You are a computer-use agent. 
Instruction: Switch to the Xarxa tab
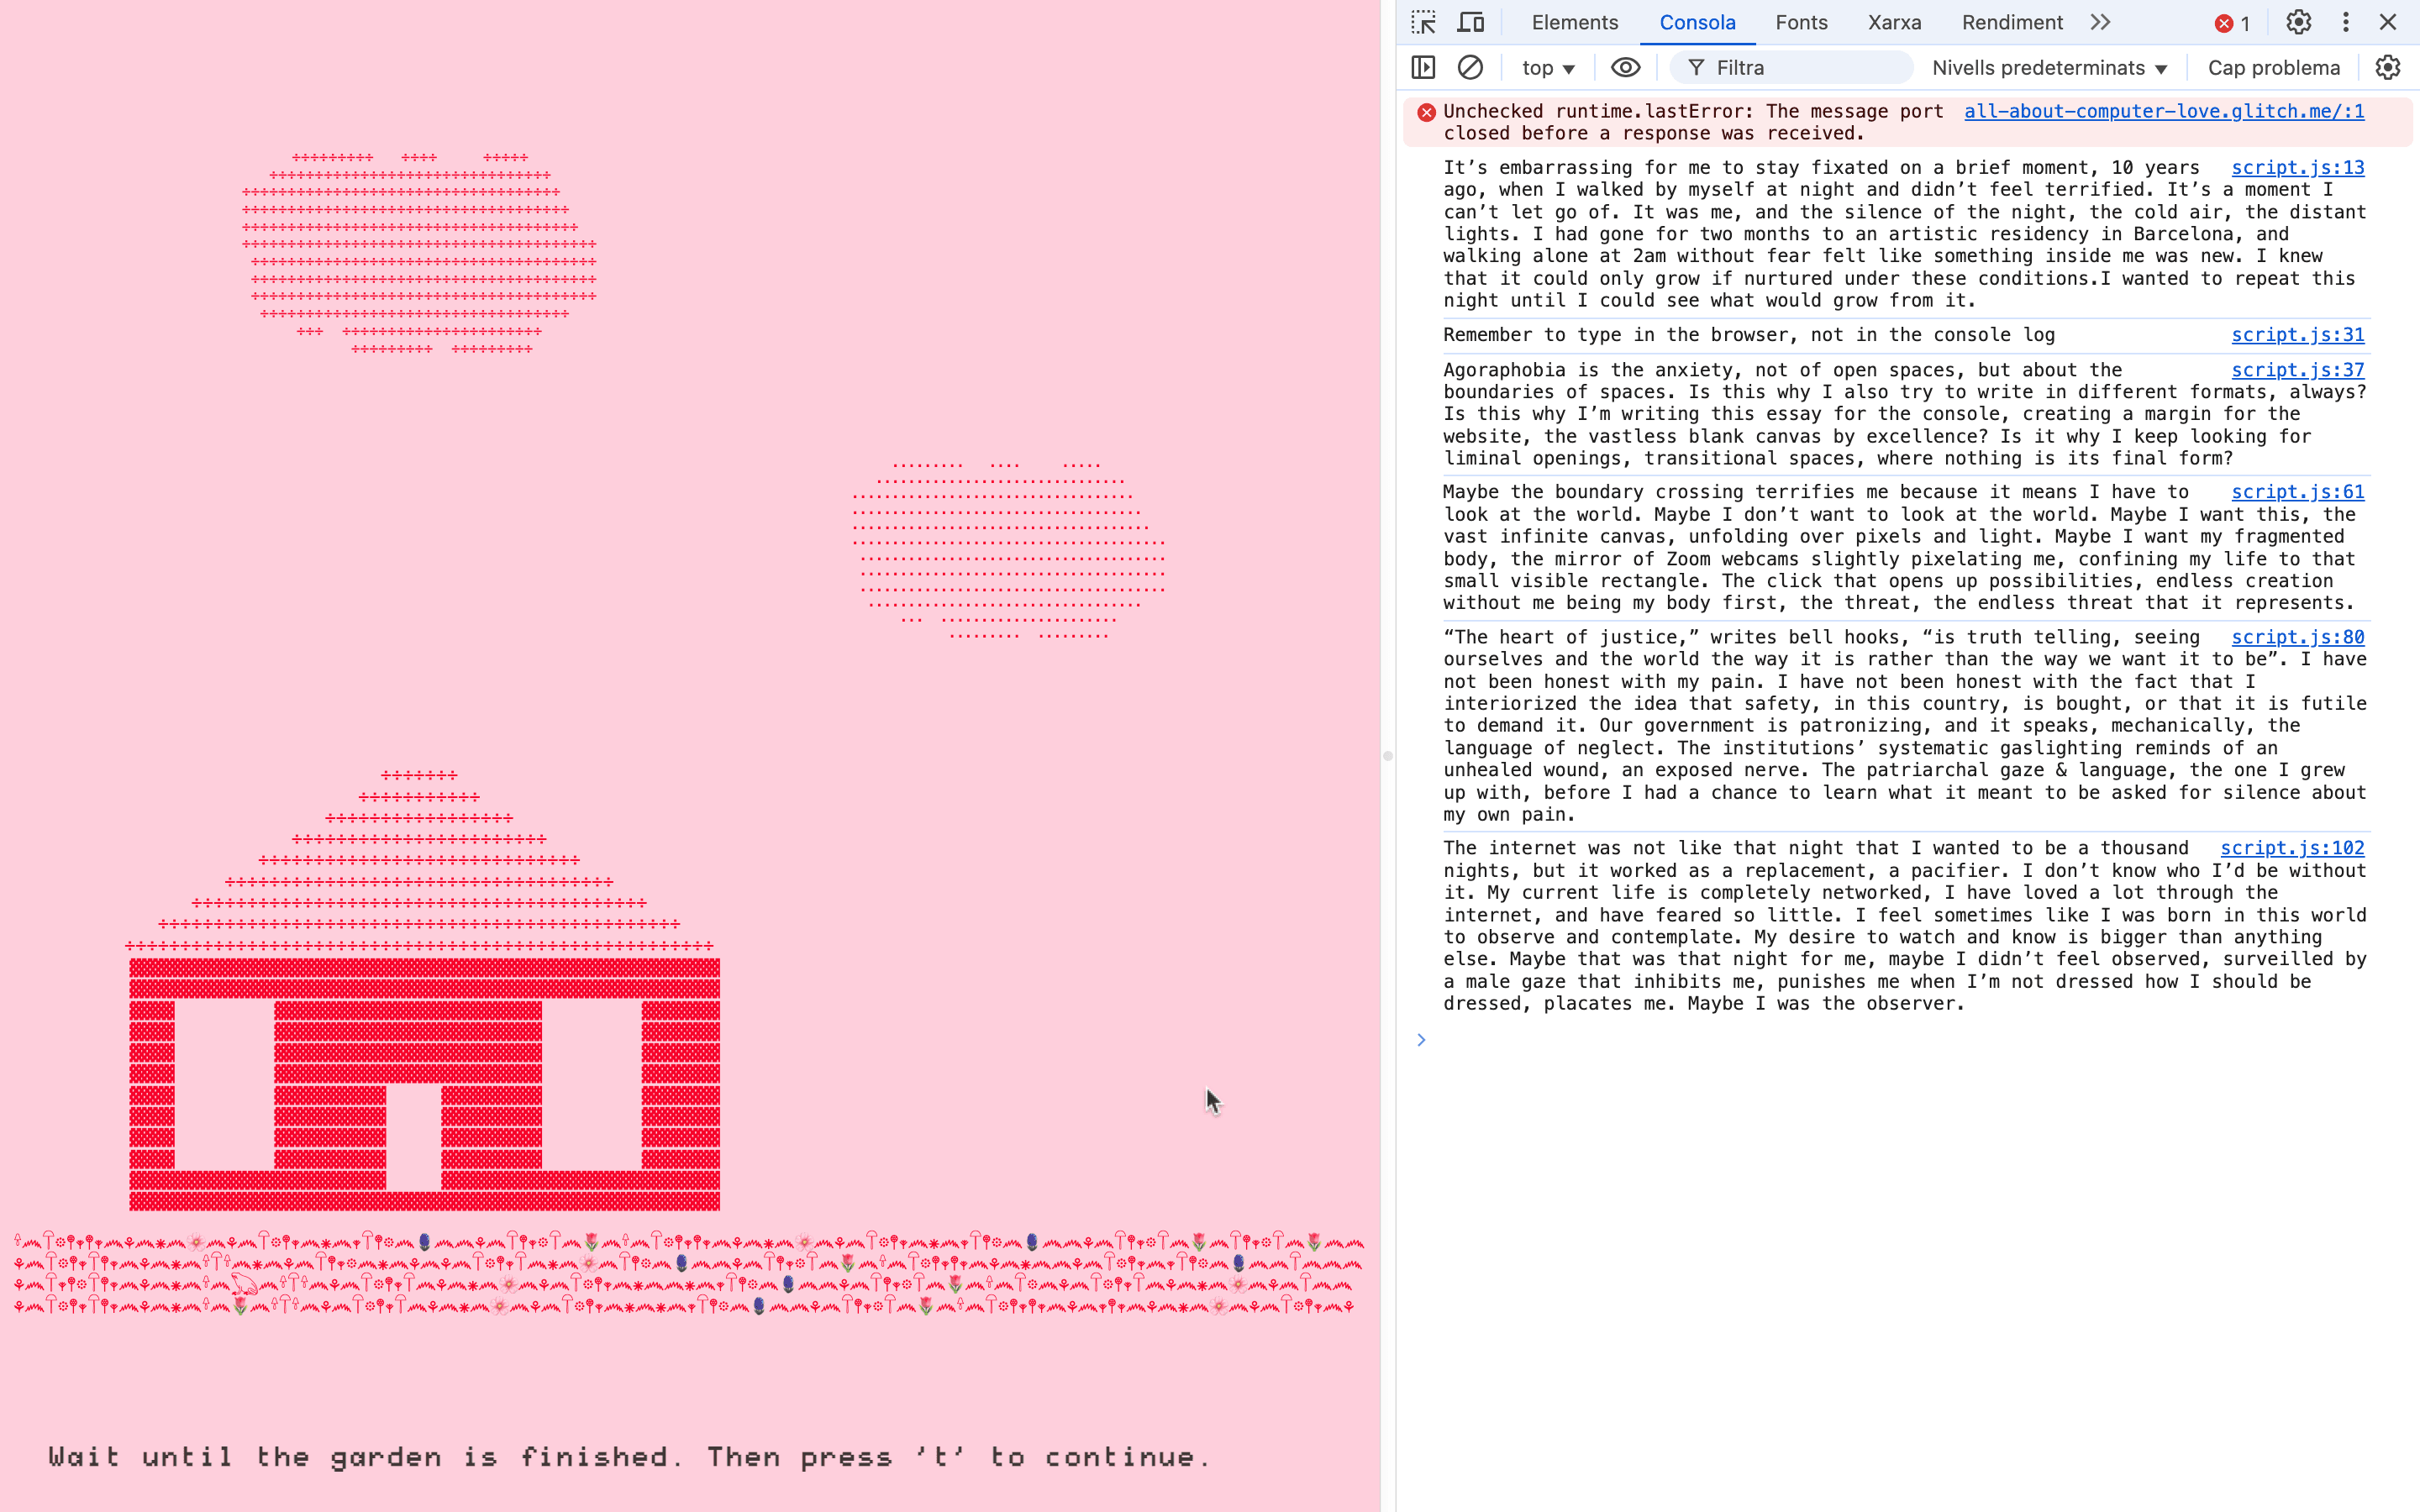1894,22
